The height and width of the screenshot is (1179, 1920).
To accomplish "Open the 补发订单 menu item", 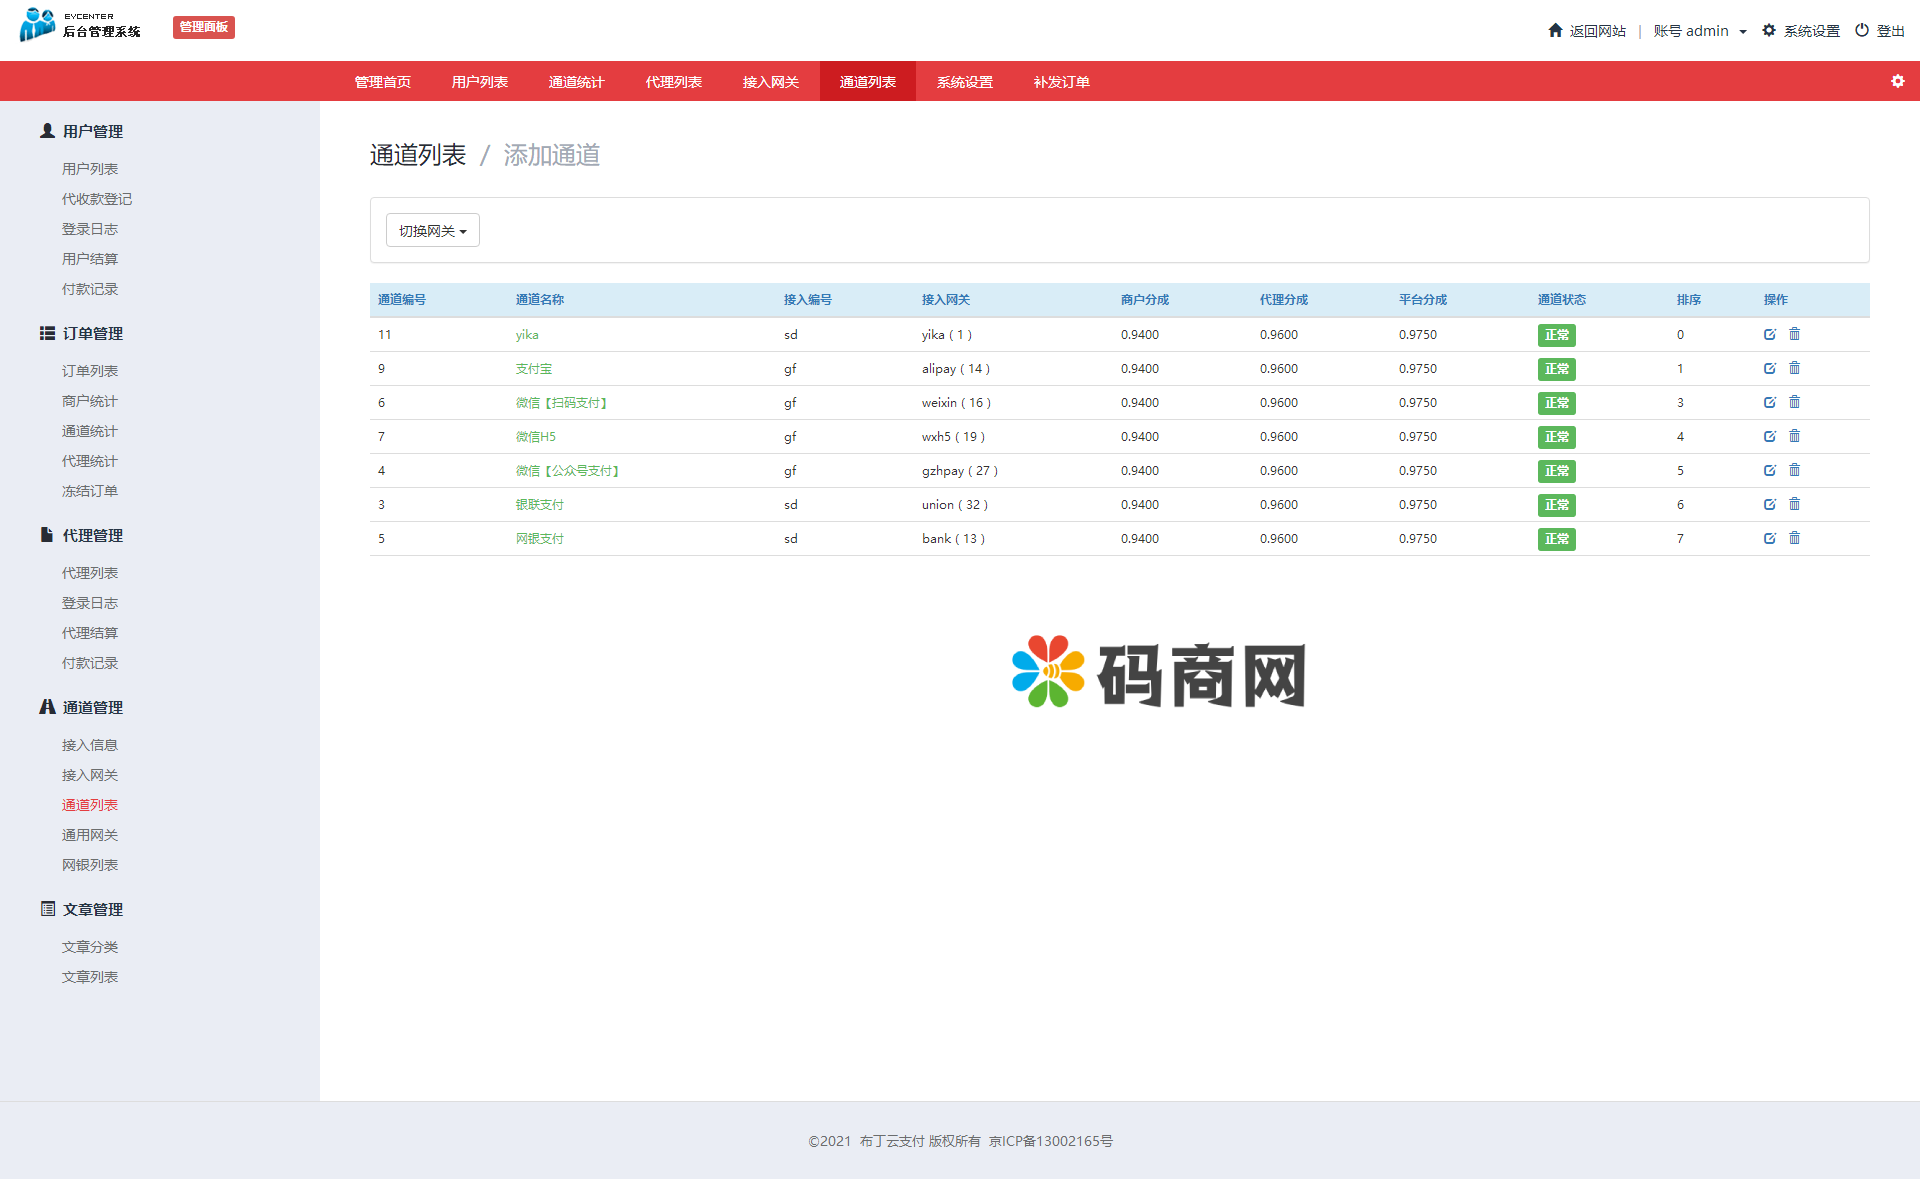I will point(1061,81).
